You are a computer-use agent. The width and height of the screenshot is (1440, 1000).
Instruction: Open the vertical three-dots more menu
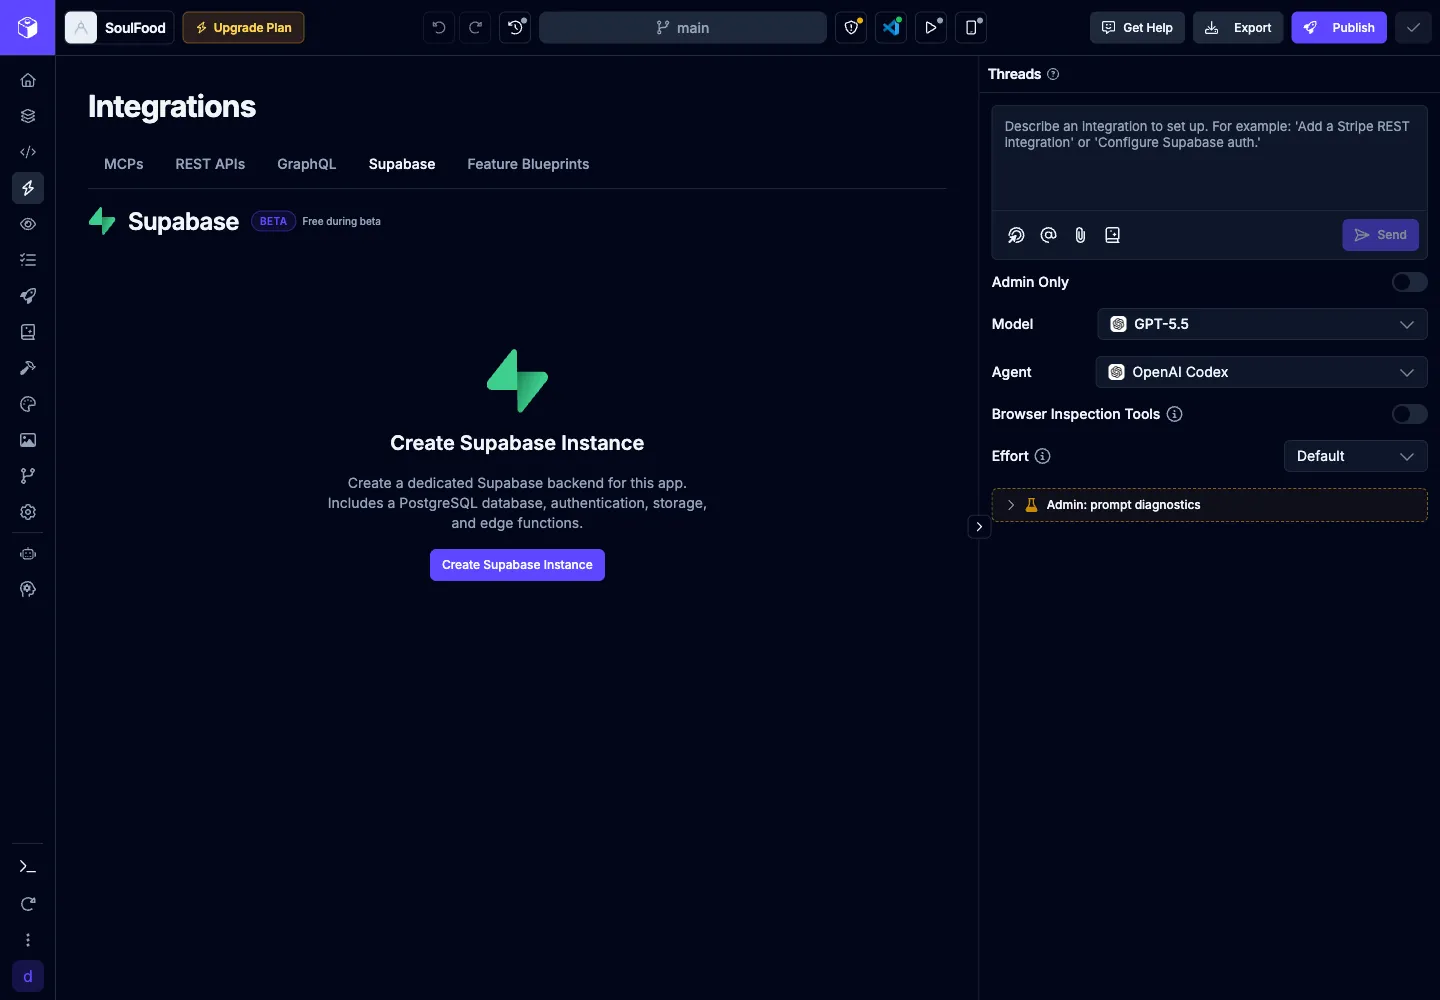point(28,940)
